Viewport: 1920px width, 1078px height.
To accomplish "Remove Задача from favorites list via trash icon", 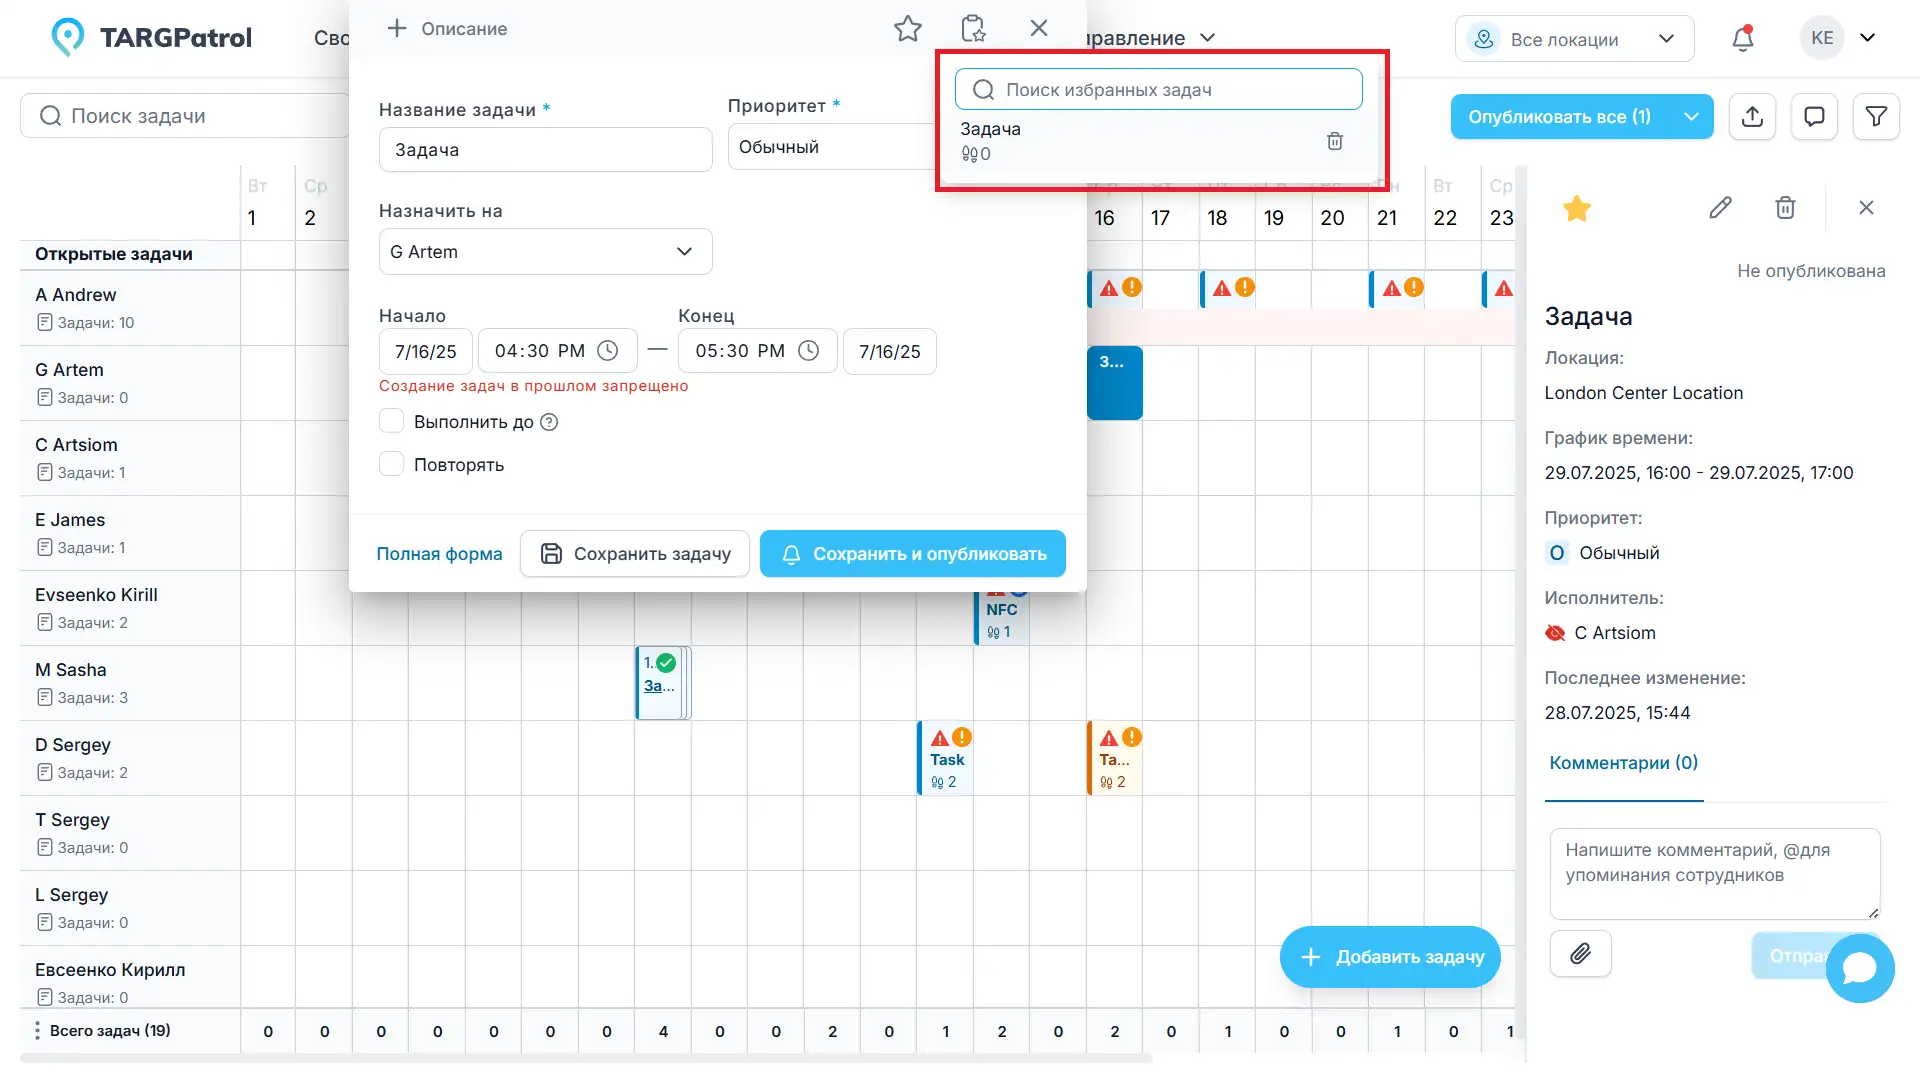I will (x=1335, y=141).
